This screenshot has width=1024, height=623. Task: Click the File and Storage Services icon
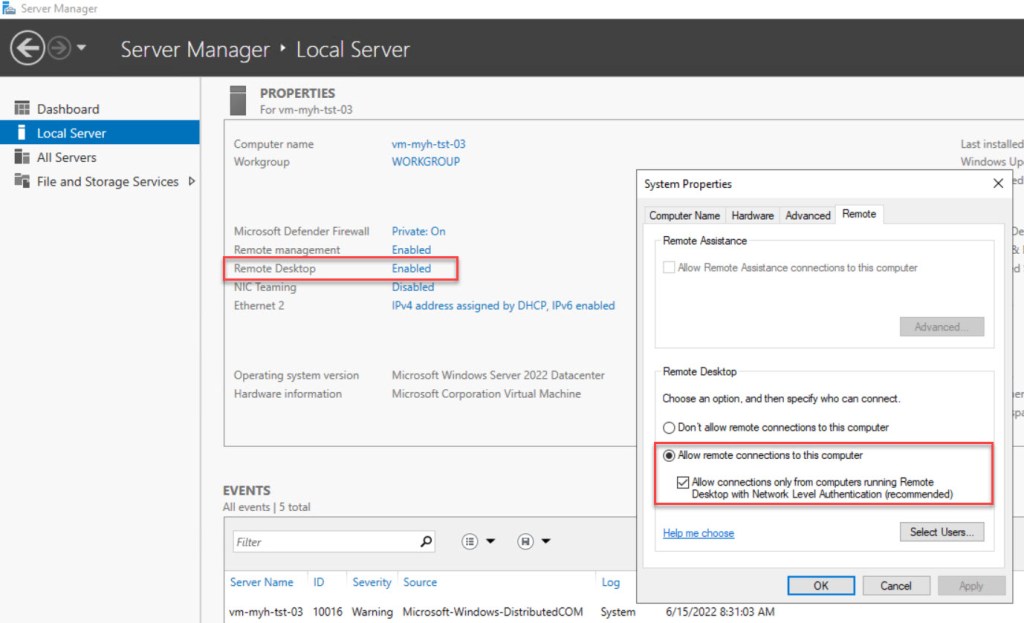(21, 181)
